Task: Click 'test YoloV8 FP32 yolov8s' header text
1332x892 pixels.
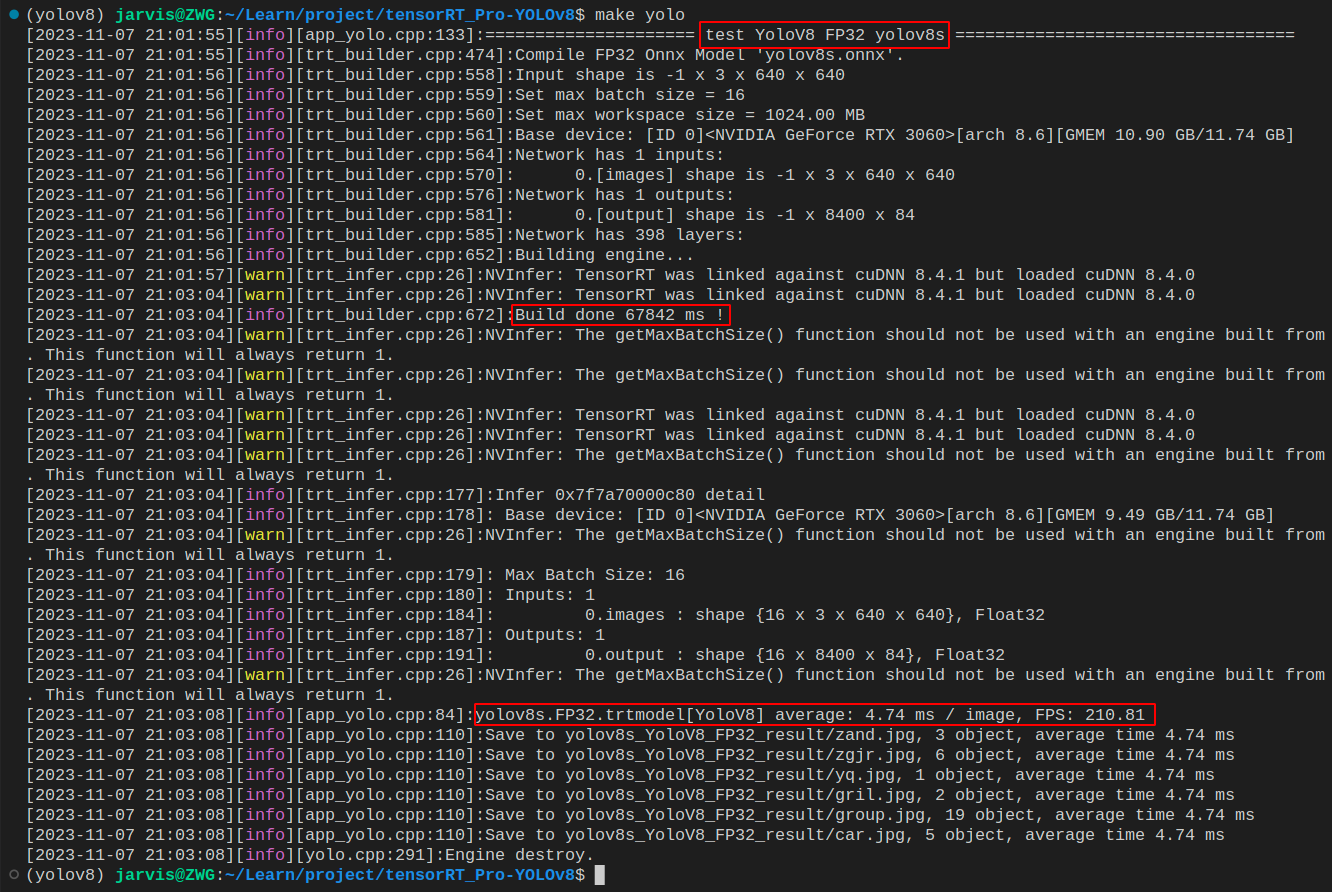Action: pyautogui.click(x=825, y=35)
